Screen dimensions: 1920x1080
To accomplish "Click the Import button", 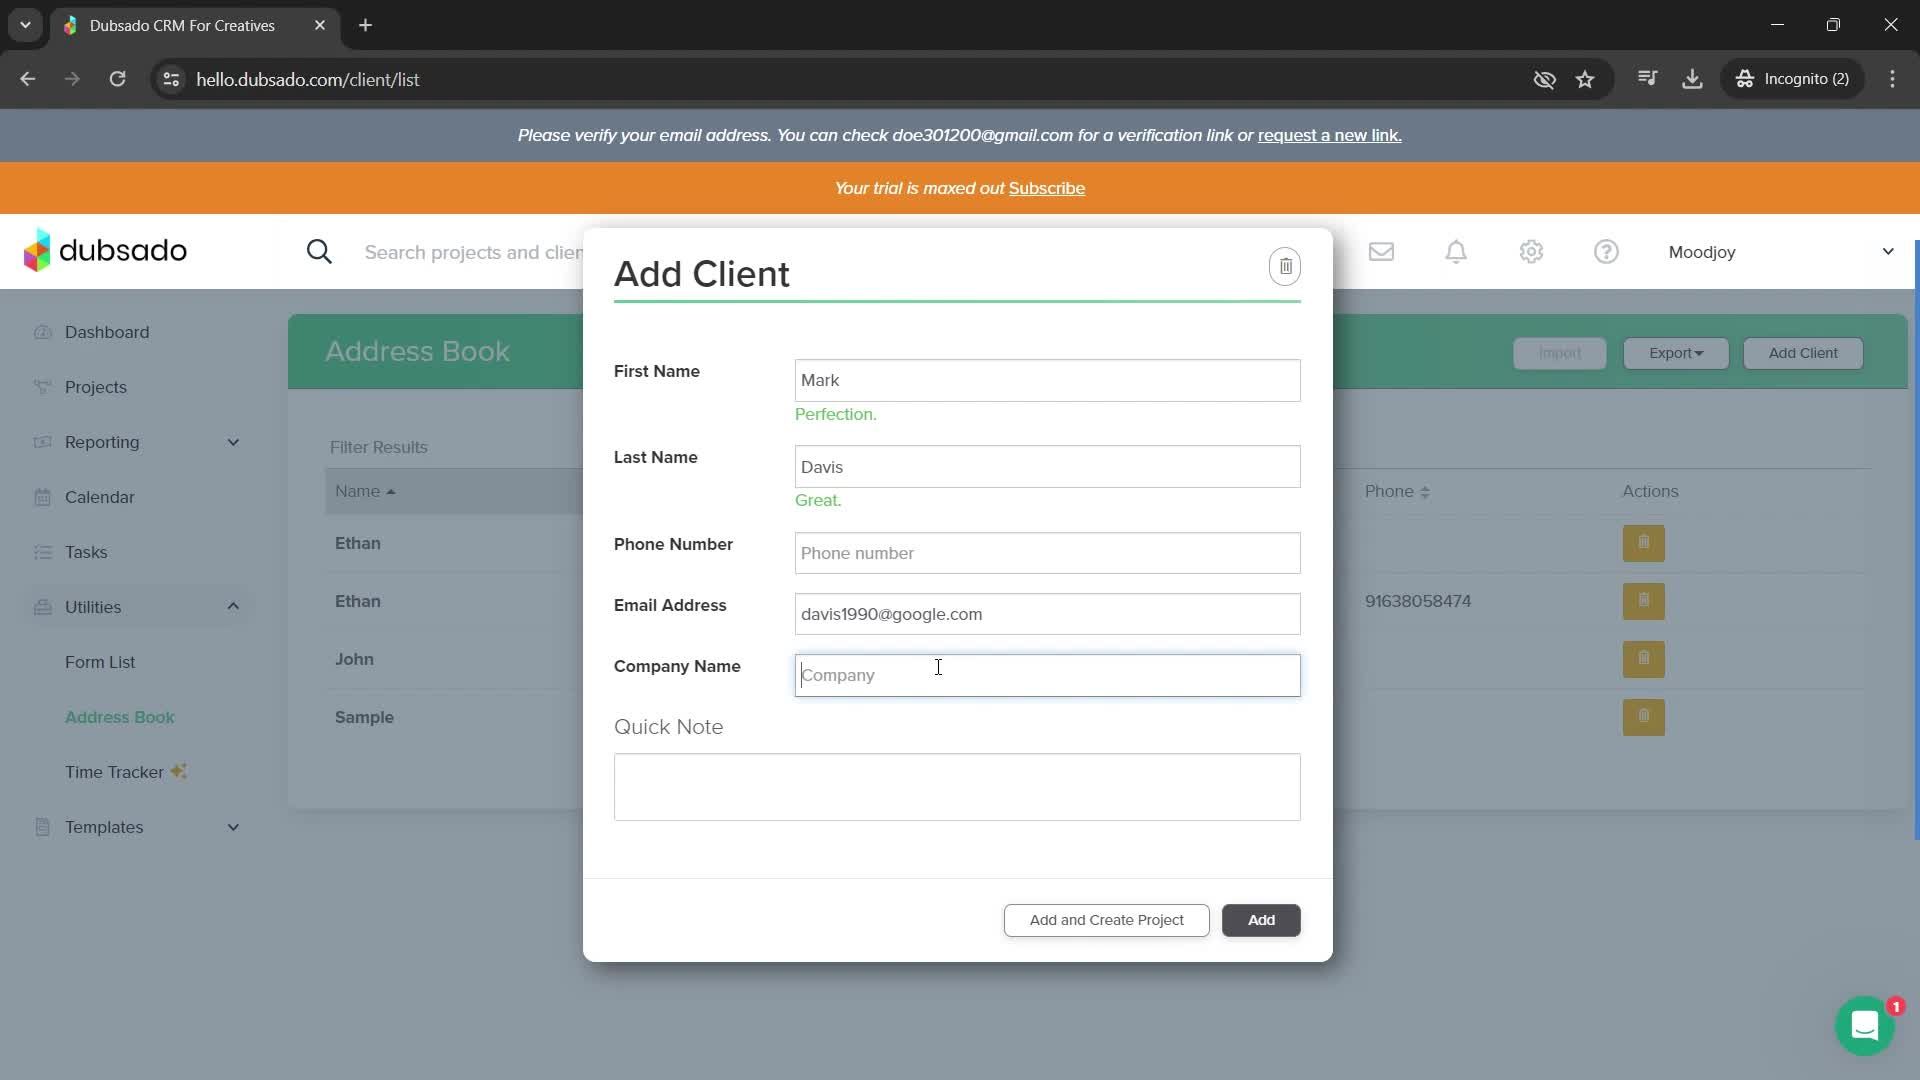I will 1560,353.
